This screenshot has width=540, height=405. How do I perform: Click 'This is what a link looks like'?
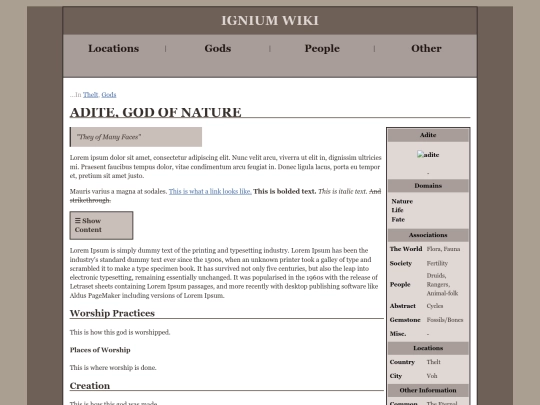click(x=210, y=191)
